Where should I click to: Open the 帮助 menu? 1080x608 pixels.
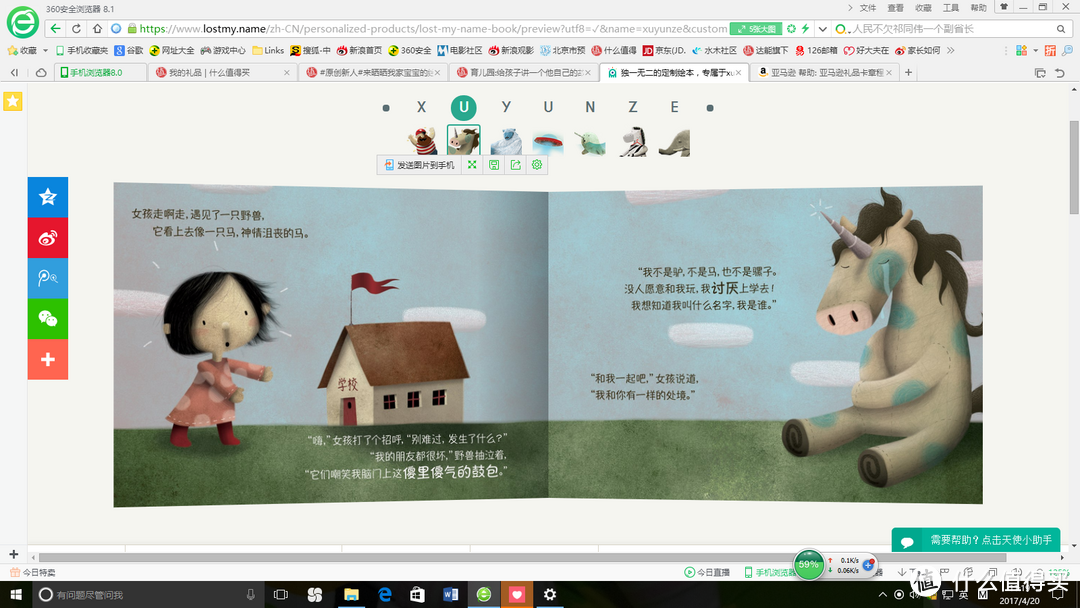pyautogui.click(x=978, y=8)
